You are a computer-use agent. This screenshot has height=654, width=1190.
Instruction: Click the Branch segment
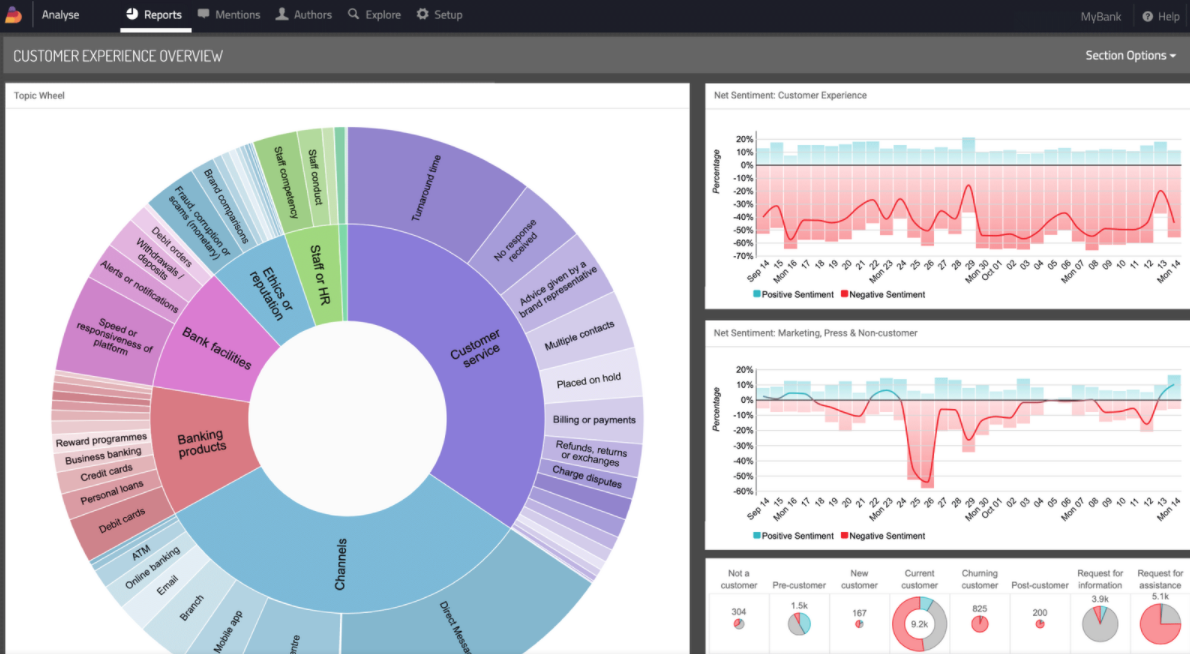click(x=191, y=608)
